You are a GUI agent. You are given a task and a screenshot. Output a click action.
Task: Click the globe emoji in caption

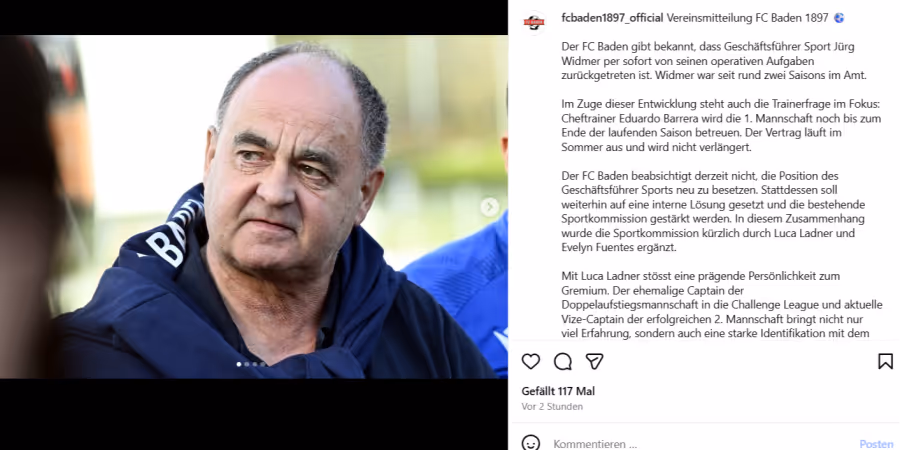tap(839, 18)
